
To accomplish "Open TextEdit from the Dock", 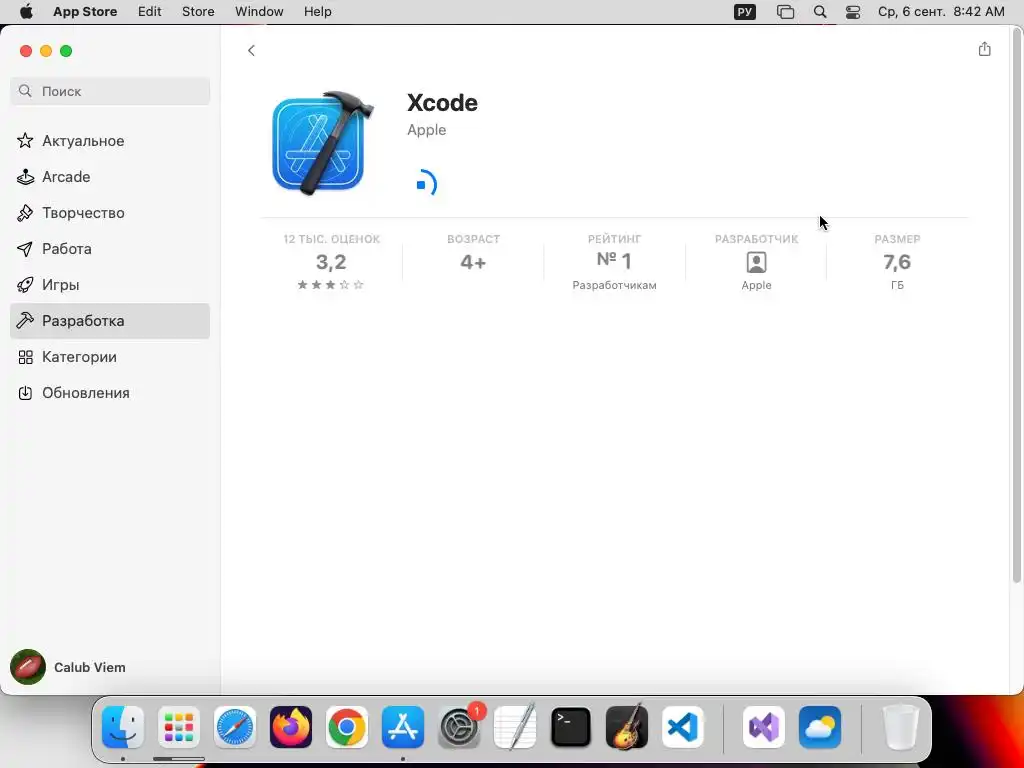I will [x=515, y=727].
